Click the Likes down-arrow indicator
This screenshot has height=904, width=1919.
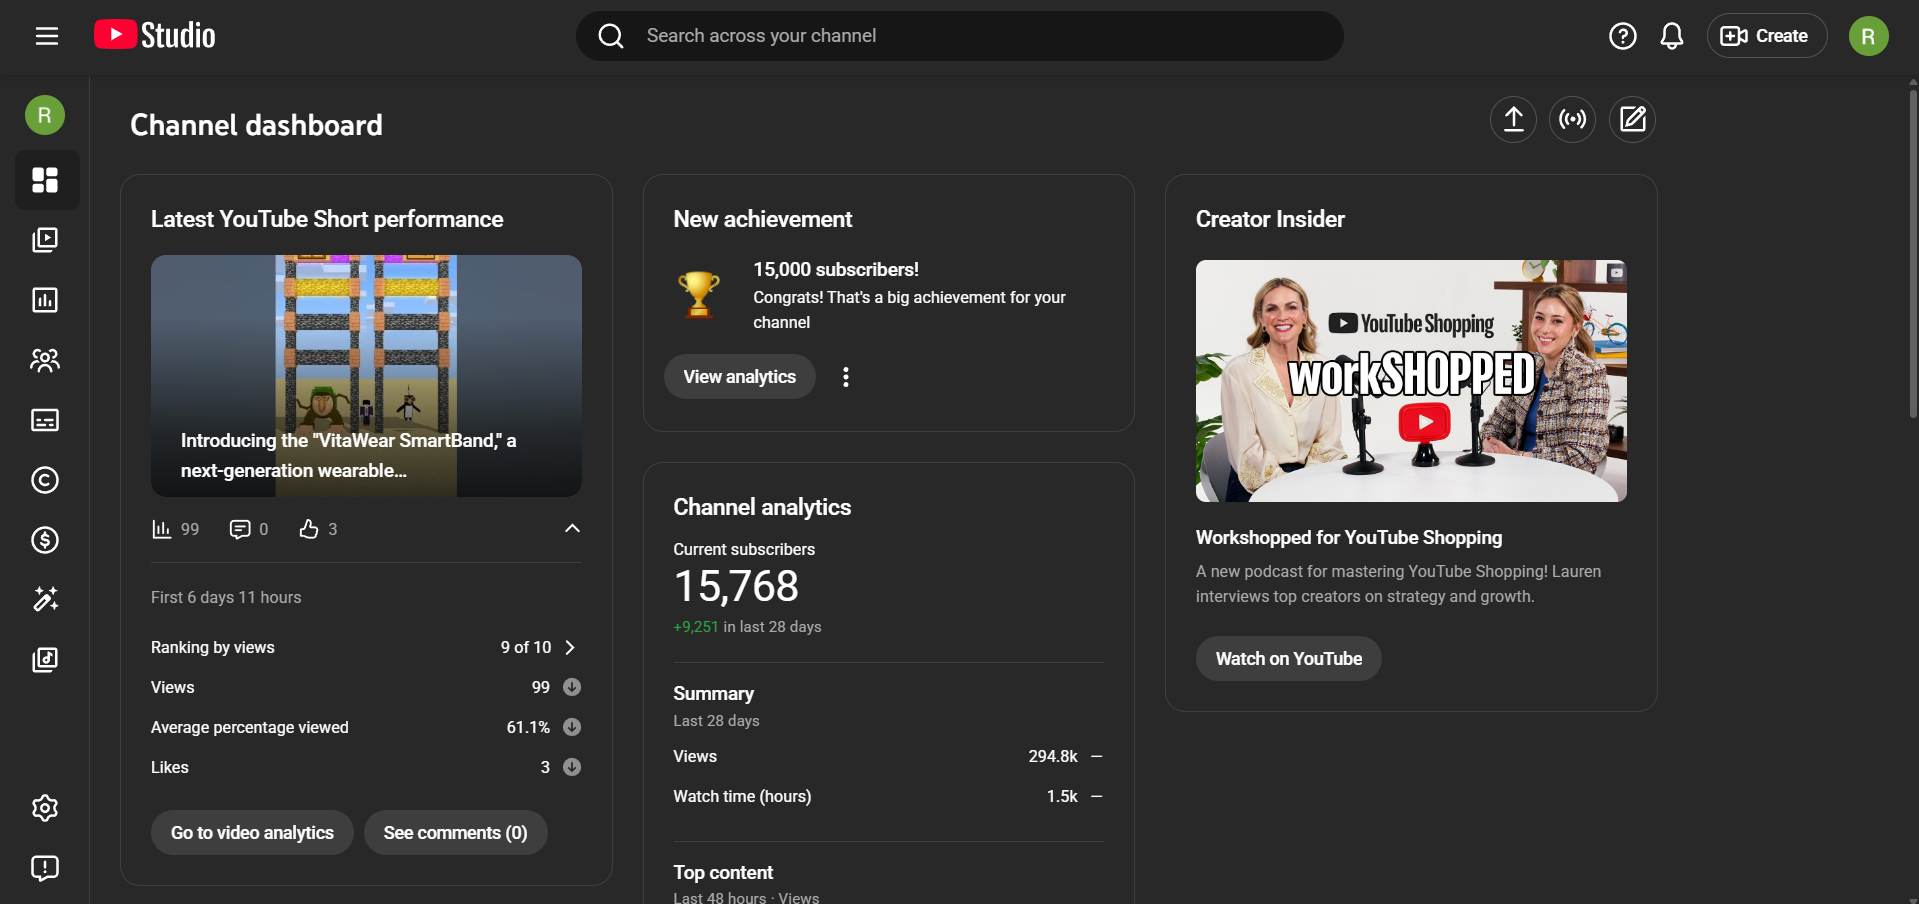tap(572, 767)
